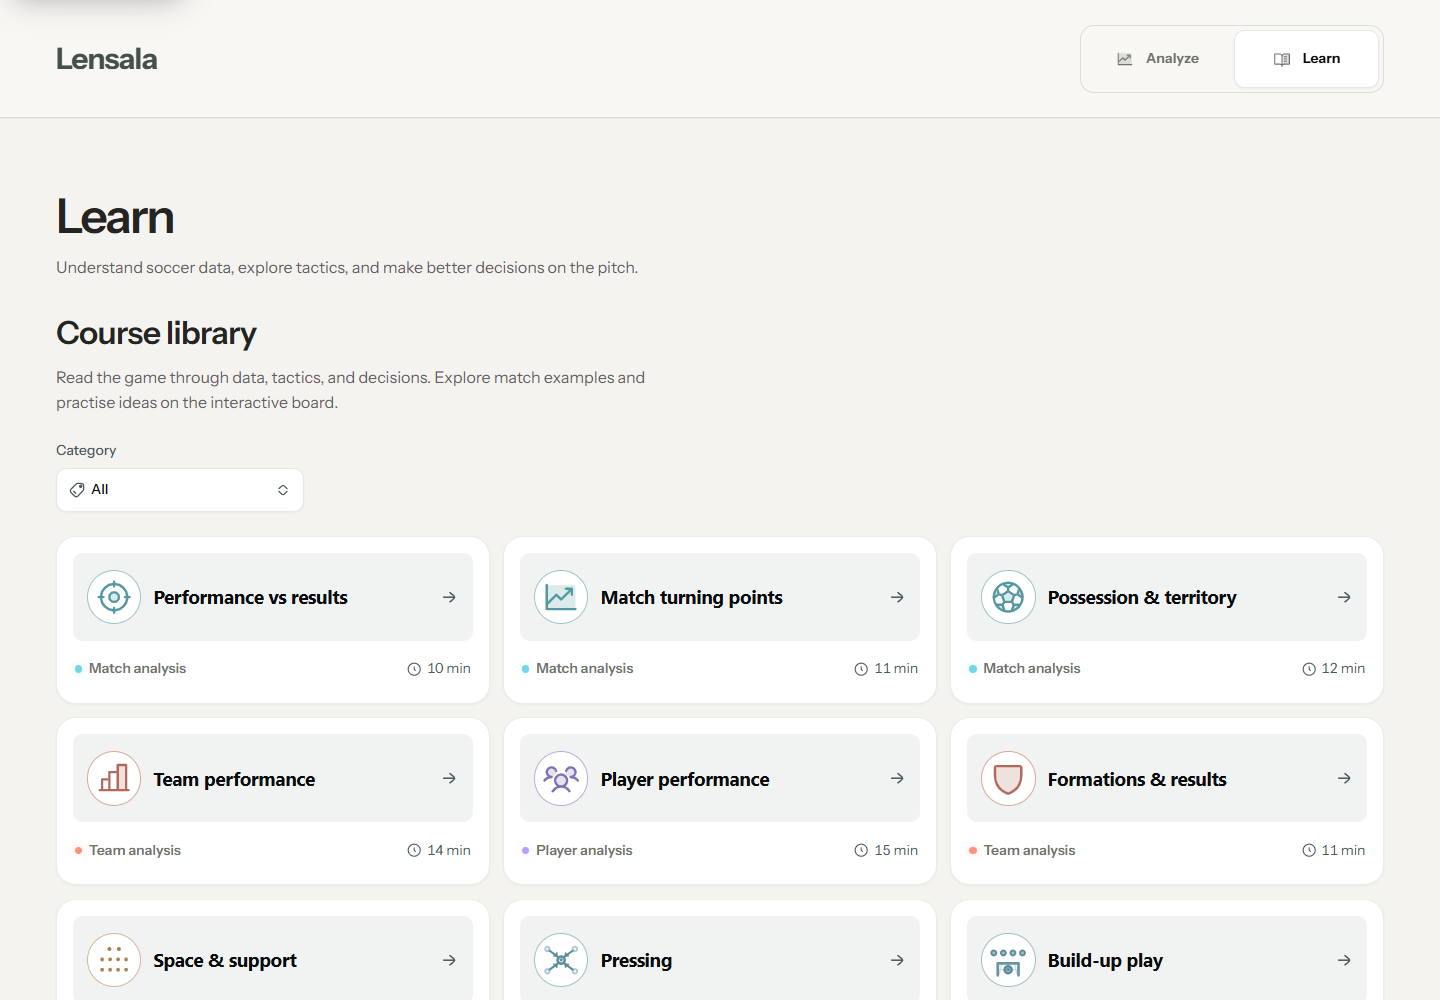Click the shield icon for Formations & results
This screenshot has height=1000, width=1440.
coord(1008,778)
